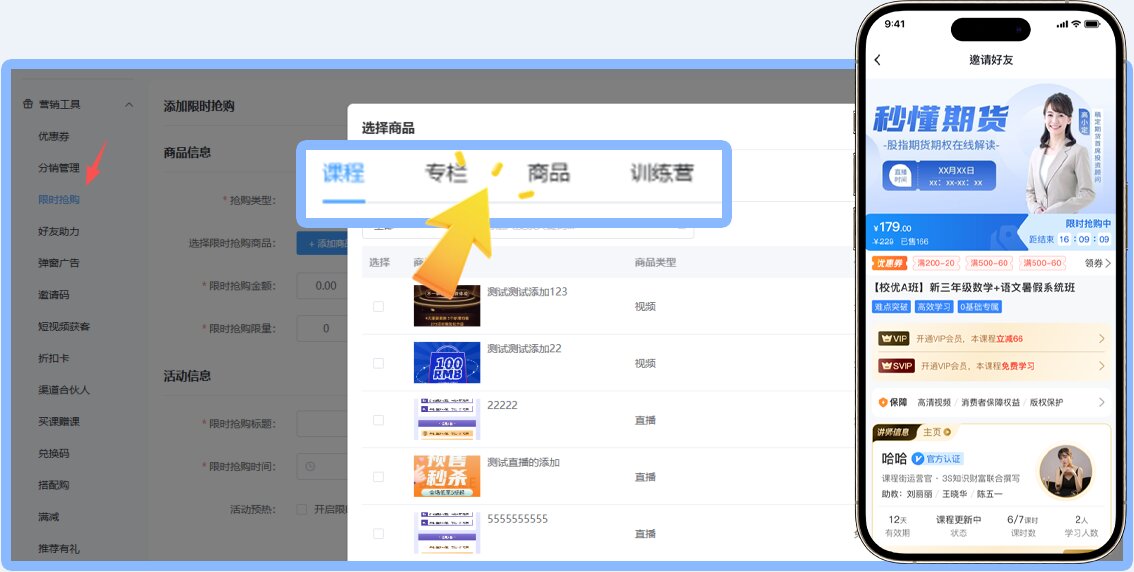Open 兑换码 in the sidebar

pos(54,453)
